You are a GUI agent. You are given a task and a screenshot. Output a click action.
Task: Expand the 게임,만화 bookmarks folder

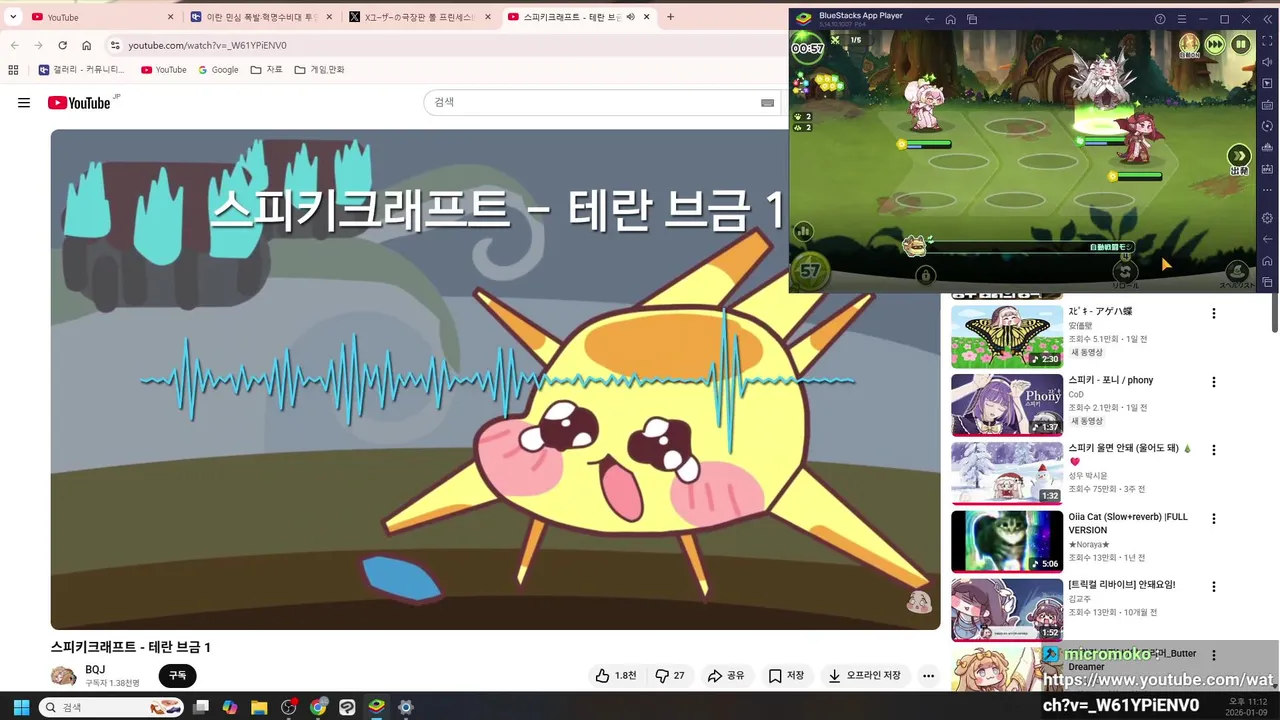pos(319,70)
